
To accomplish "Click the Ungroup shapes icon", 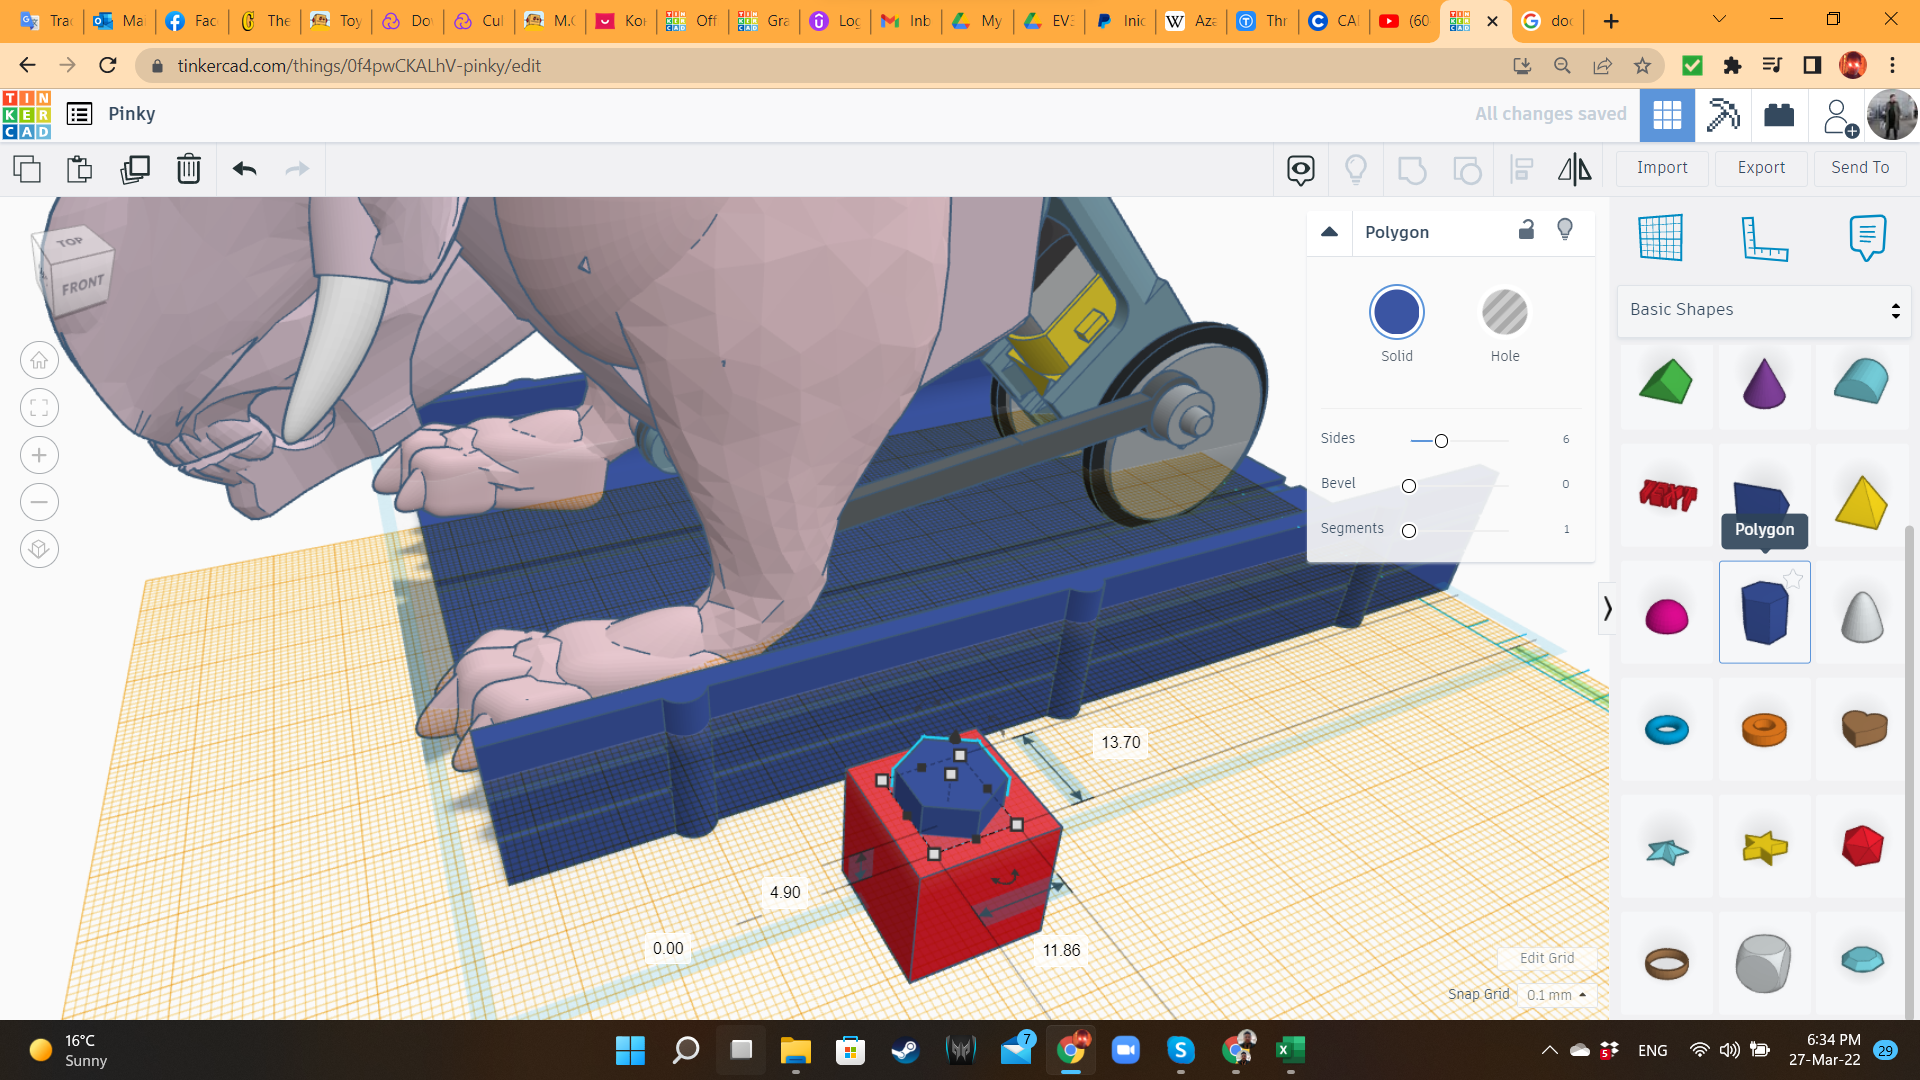I will point(1466,170).
